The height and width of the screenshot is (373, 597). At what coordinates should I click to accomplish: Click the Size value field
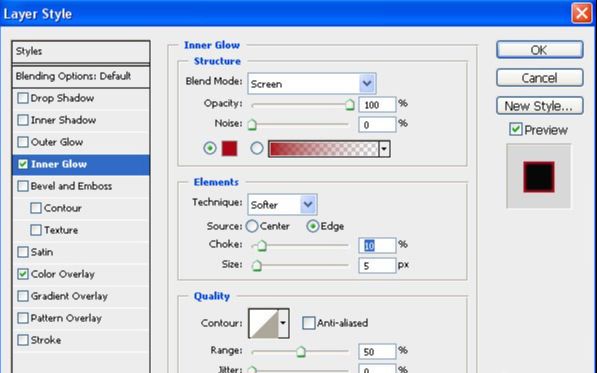click(x=377, y=266)
